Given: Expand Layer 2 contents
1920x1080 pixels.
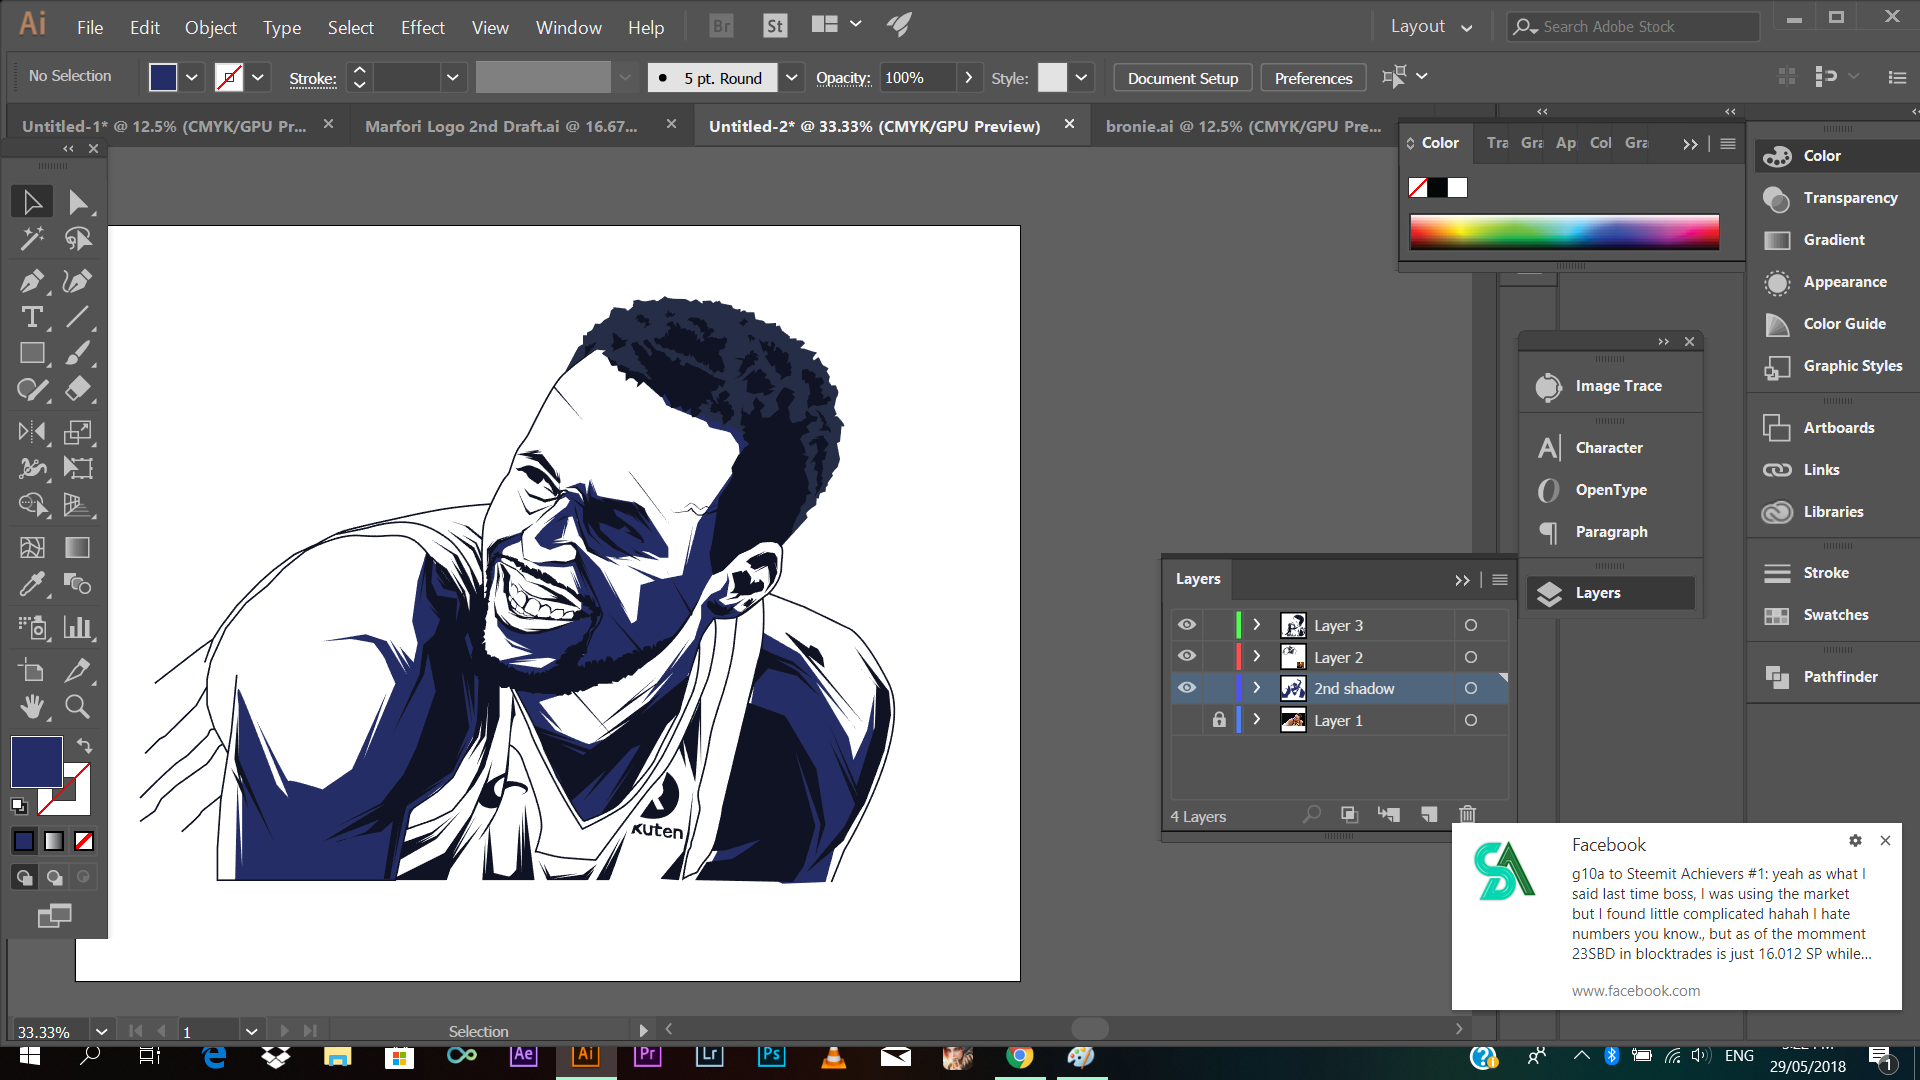Looking at the screenshot, I should [x=1257, y=656].
